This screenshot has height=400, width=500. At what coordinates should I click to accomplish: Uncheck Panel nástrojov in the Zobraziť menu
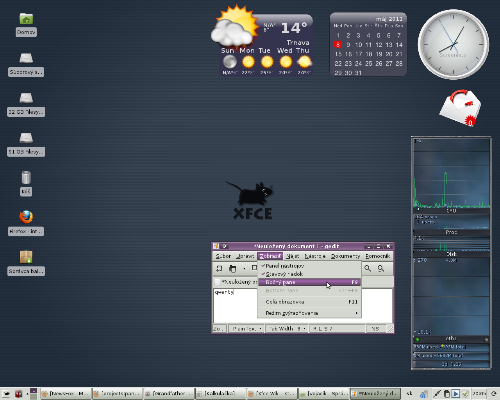309,266
